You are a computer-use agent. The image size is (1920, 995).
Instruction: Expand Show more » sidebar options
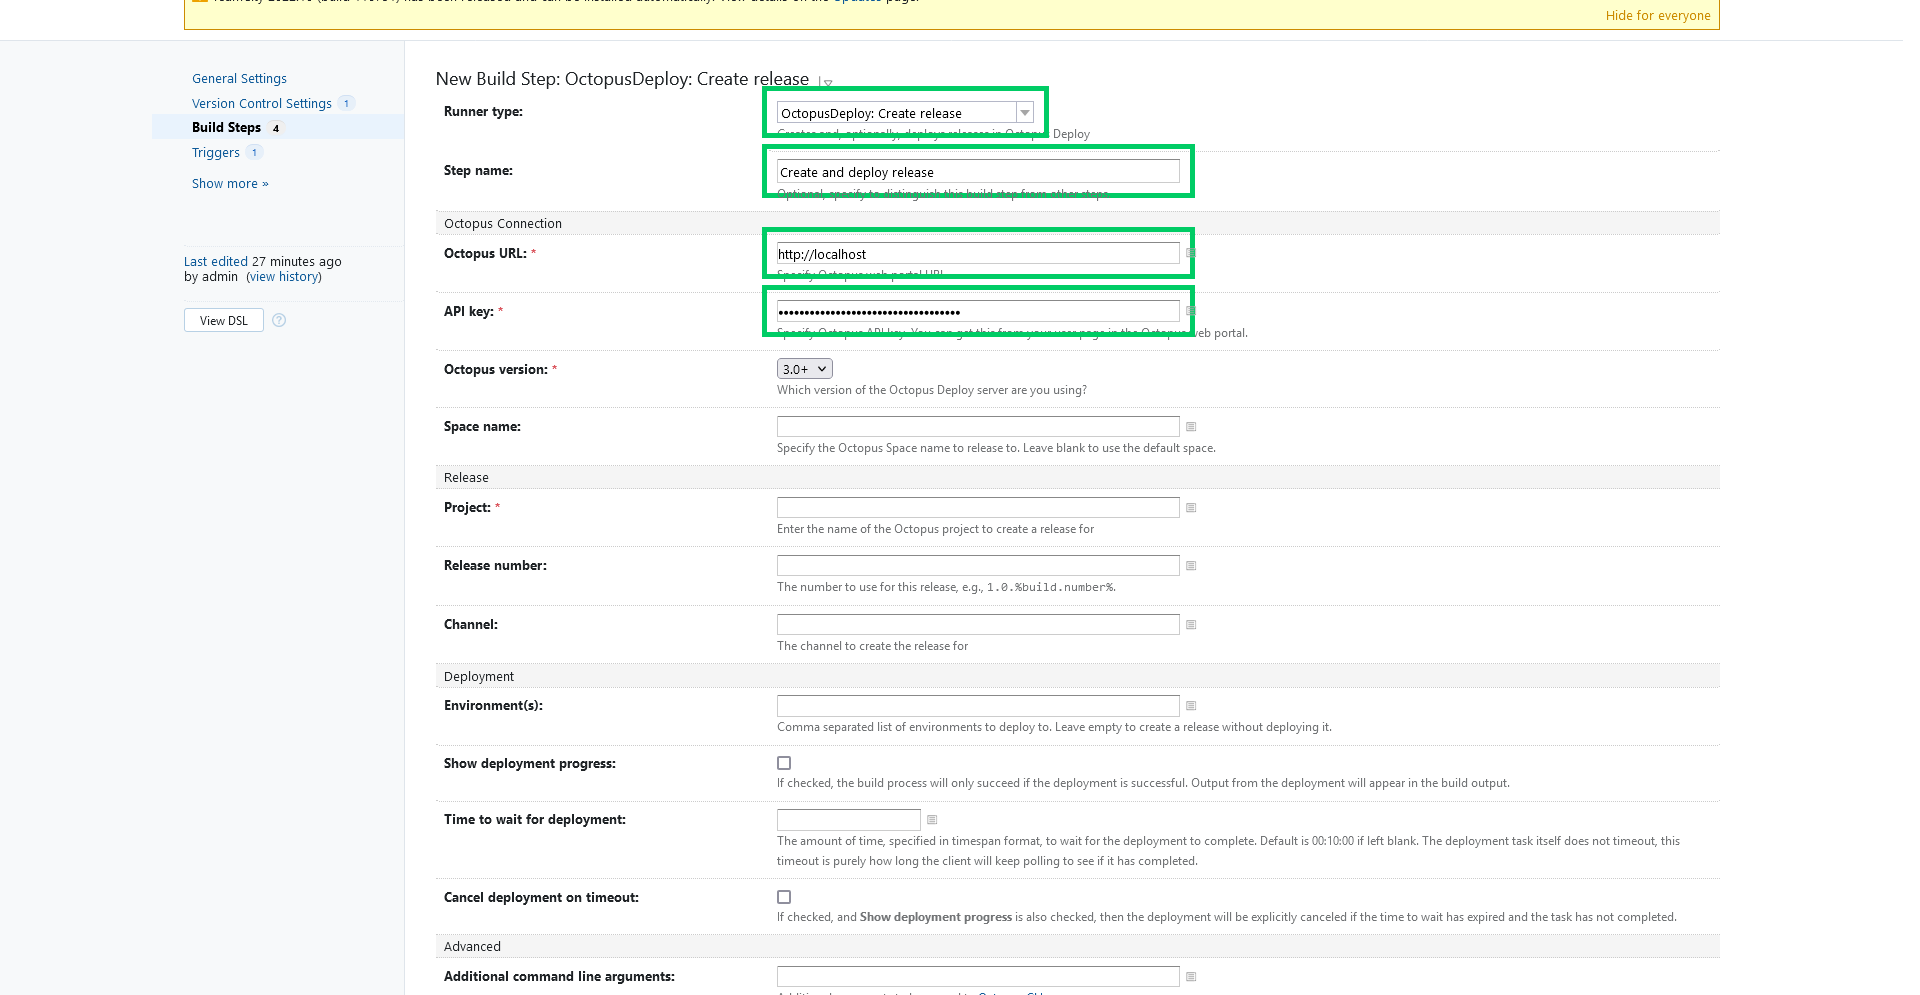point(230,184)
